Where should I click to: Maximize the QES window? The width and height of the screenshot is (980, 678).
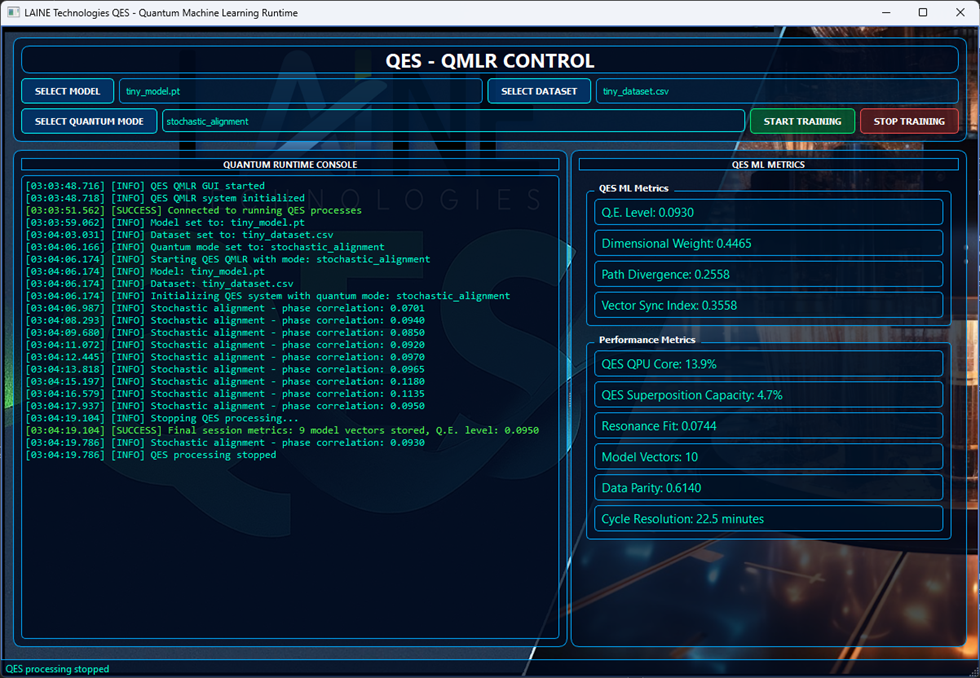(x=922, y=12)
